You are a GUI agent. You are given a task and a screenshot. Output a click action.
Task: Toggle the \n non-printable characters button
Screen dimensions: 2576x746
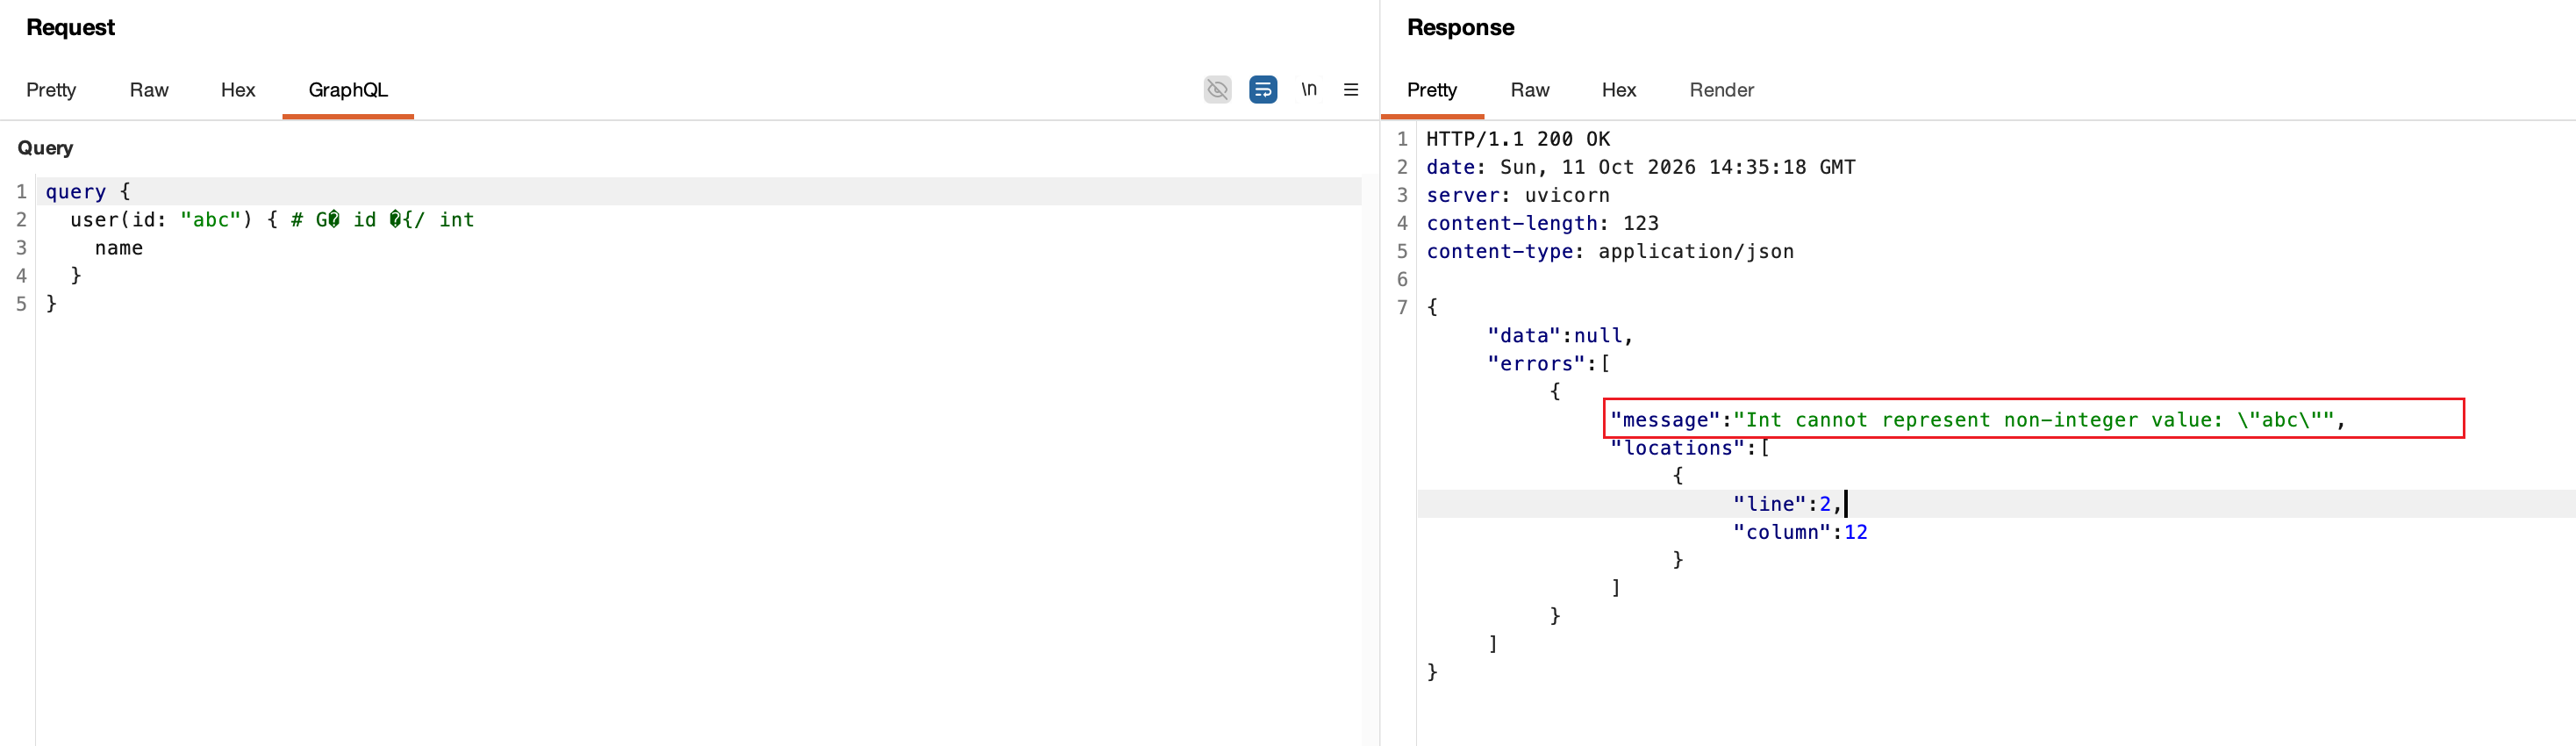[1309, 90]
